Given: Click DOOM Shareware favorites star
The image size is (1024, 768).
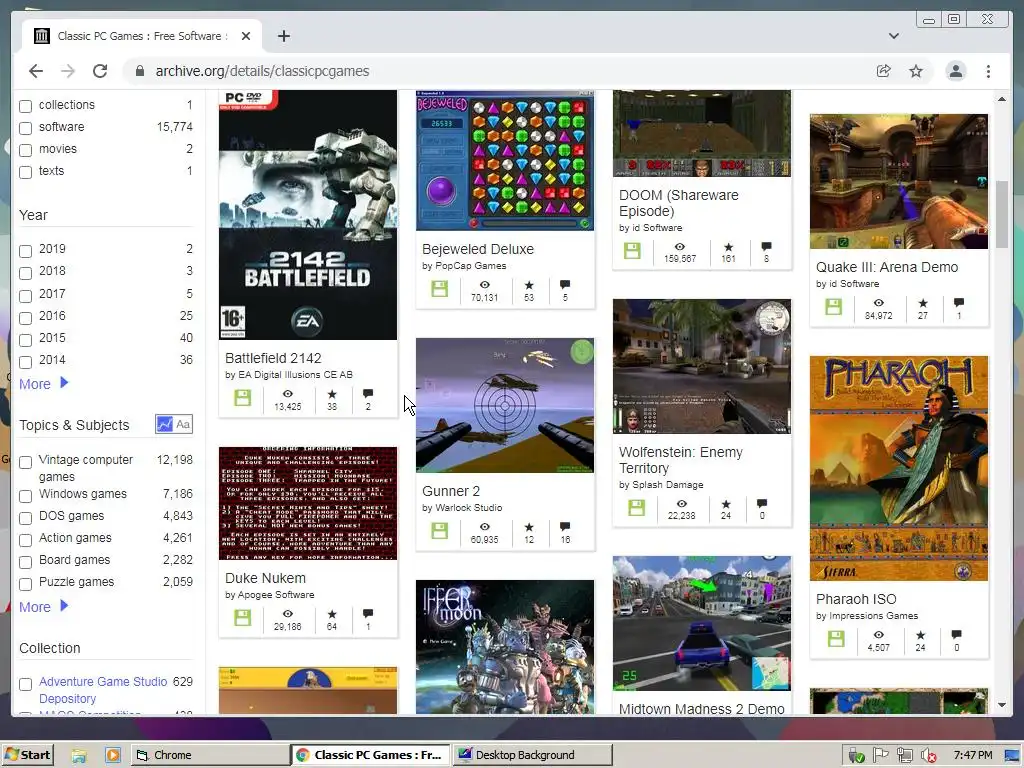Looking at the screenshot, I should 728,247.
